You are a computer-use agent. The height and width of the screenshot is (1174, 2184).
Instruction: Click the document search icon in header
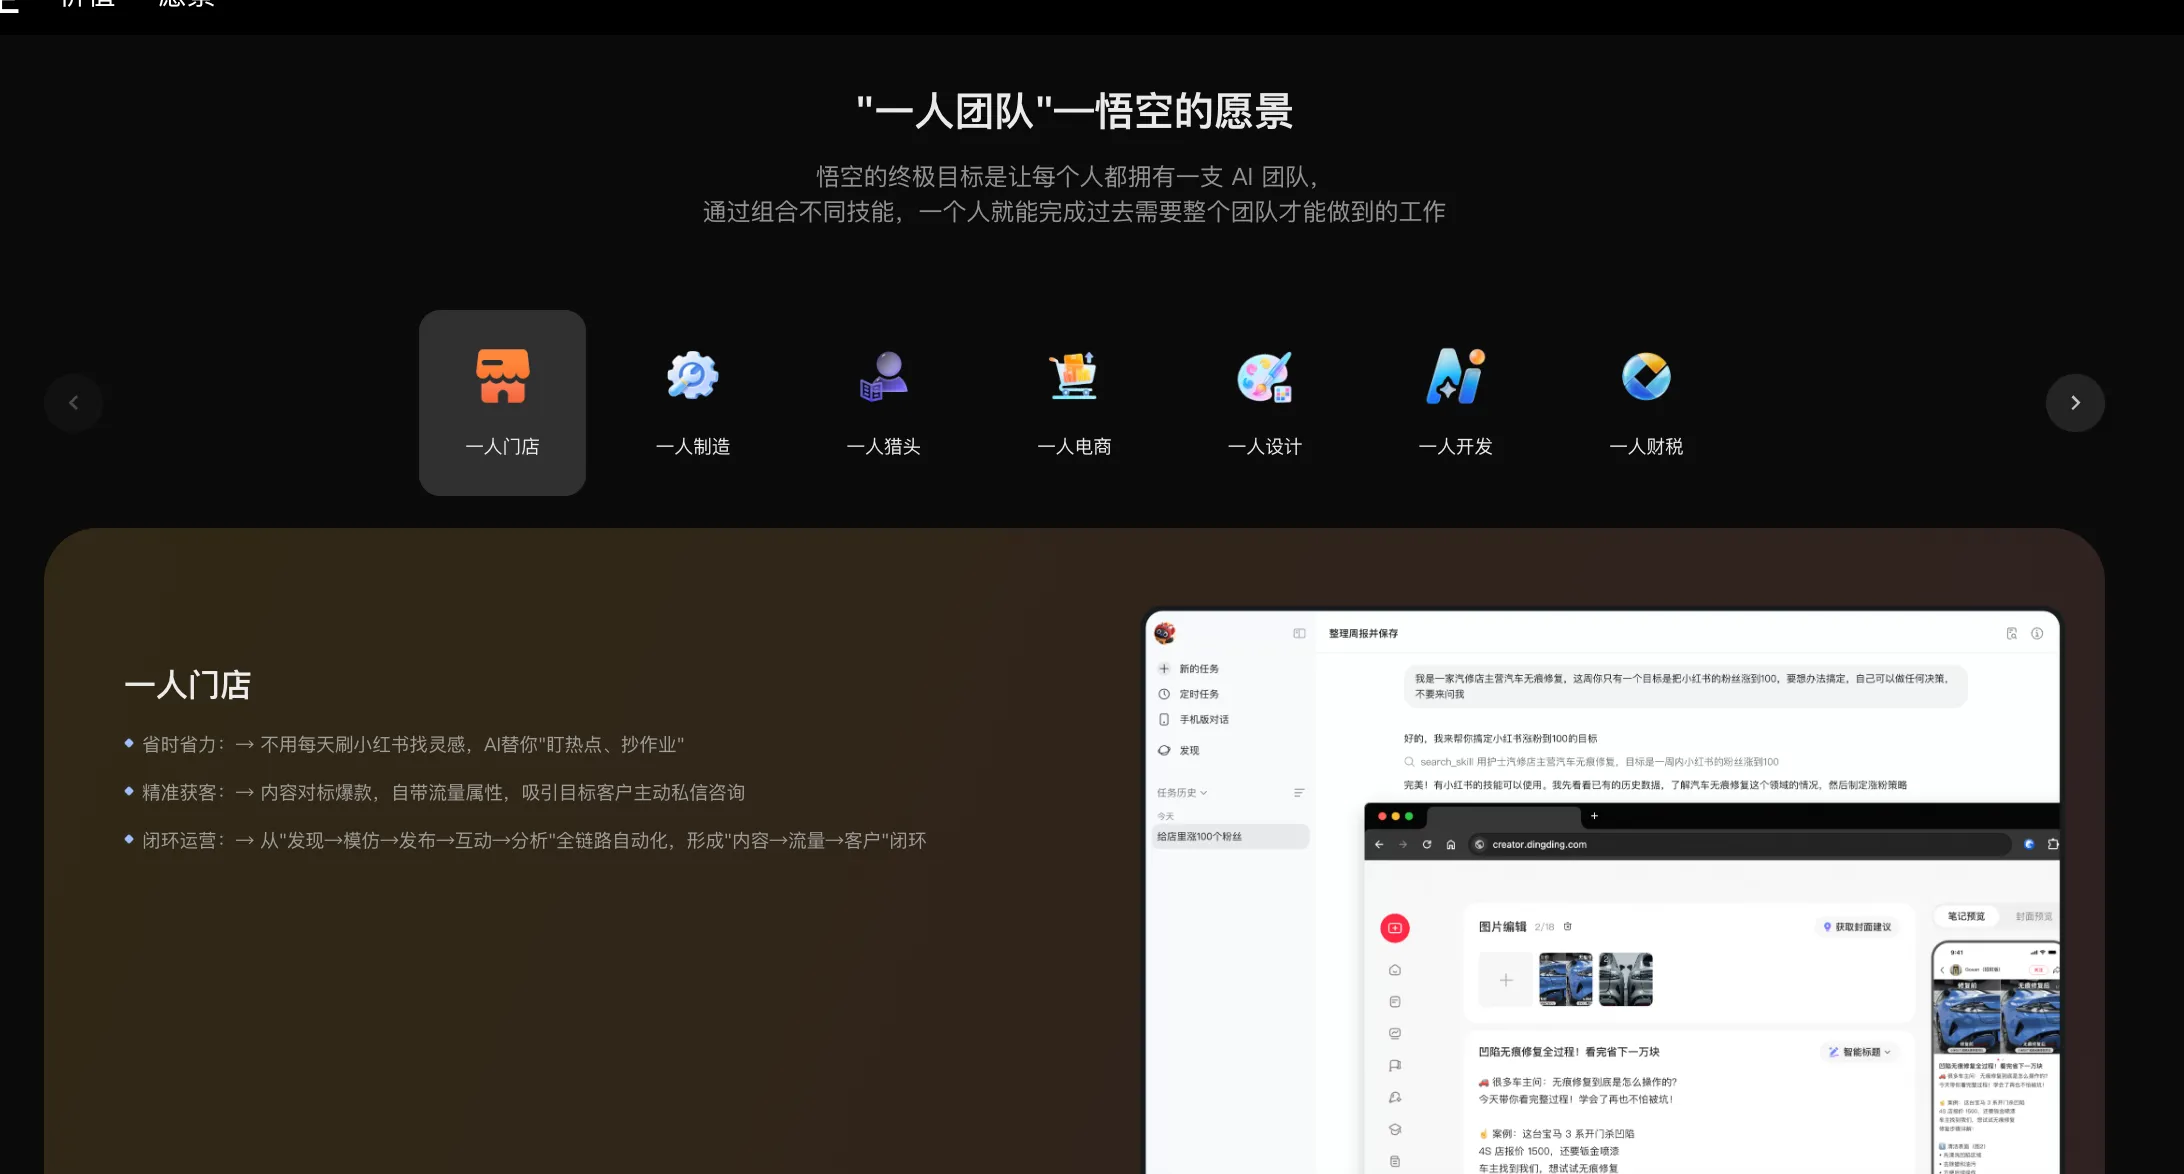click(2012, 633)
